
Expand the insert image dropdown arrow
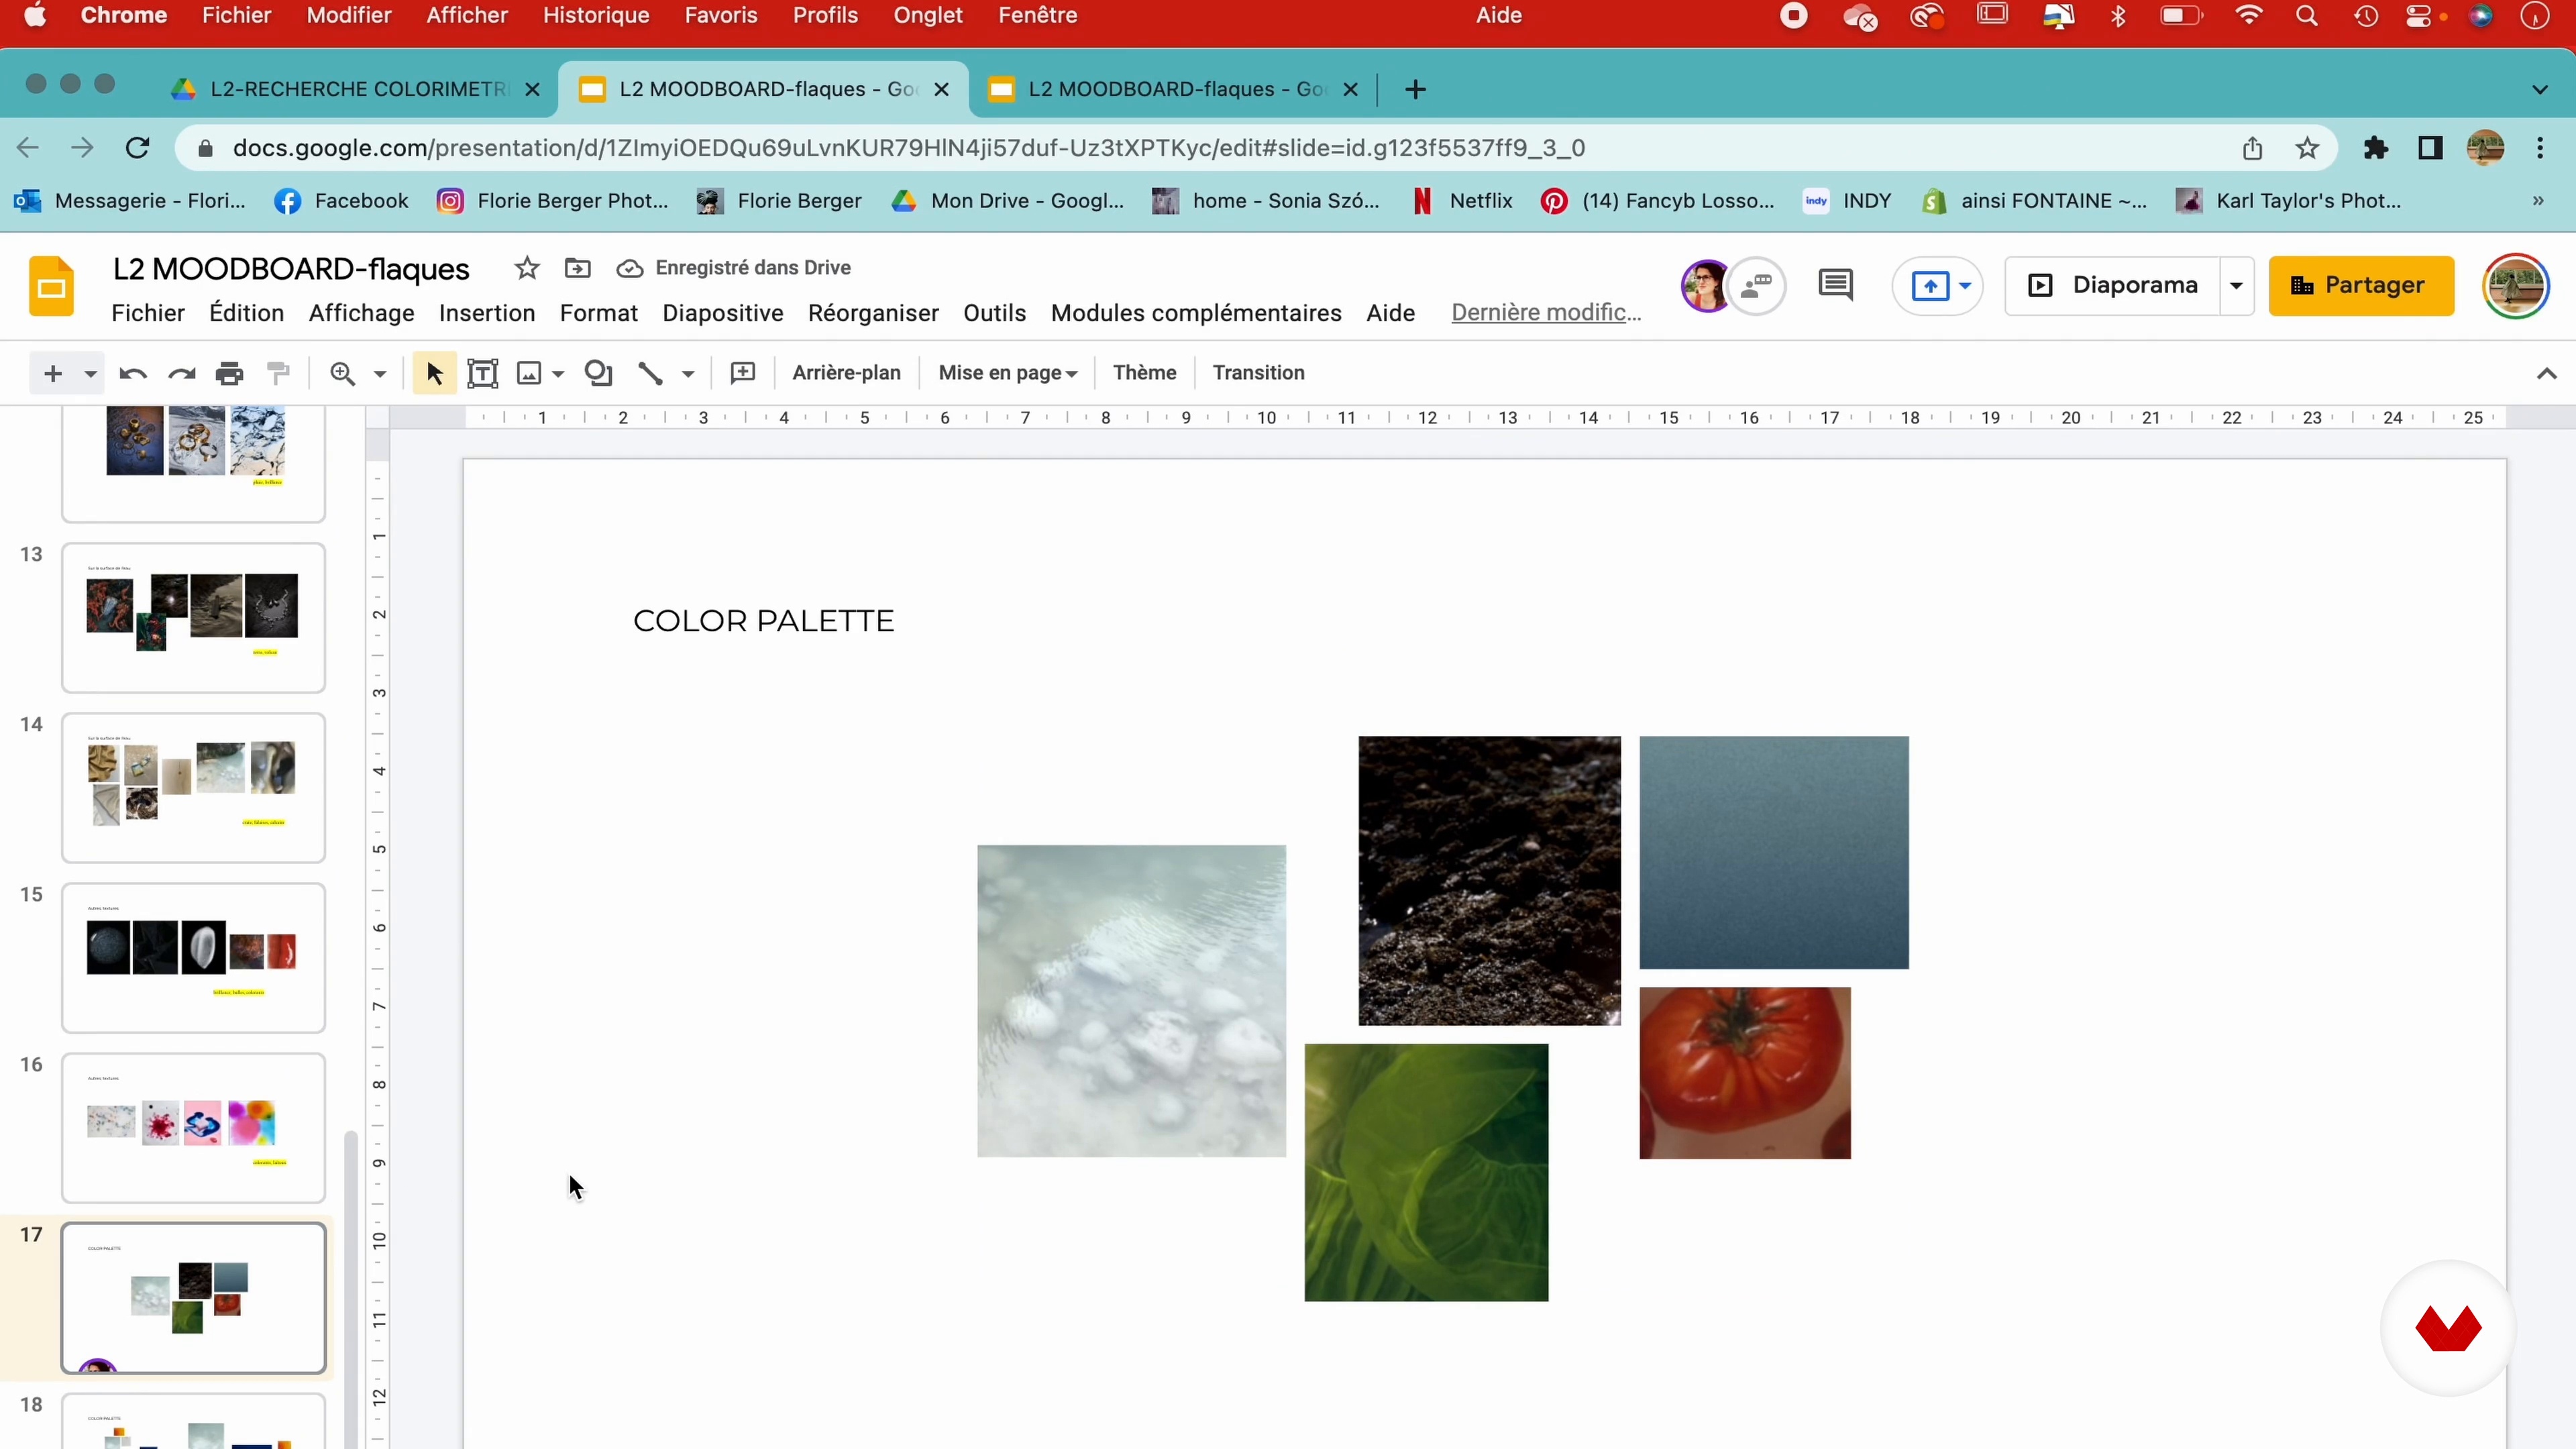click(558, 374)
